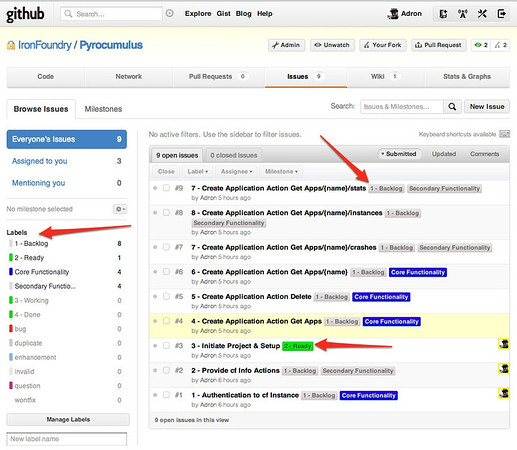Click the green swatch of 2 - Ready label

pos(11,258)
